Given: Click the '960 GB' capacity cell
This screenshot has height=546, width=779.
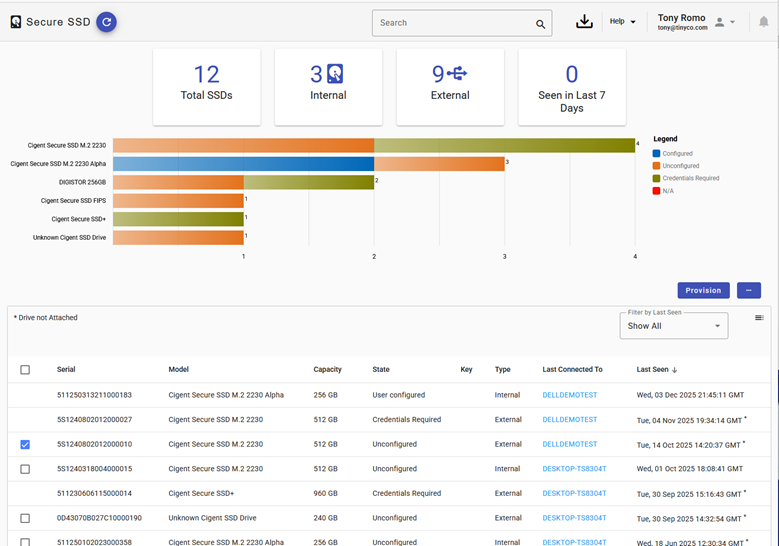Looking at the screenshot, I should tap(325, 493).
